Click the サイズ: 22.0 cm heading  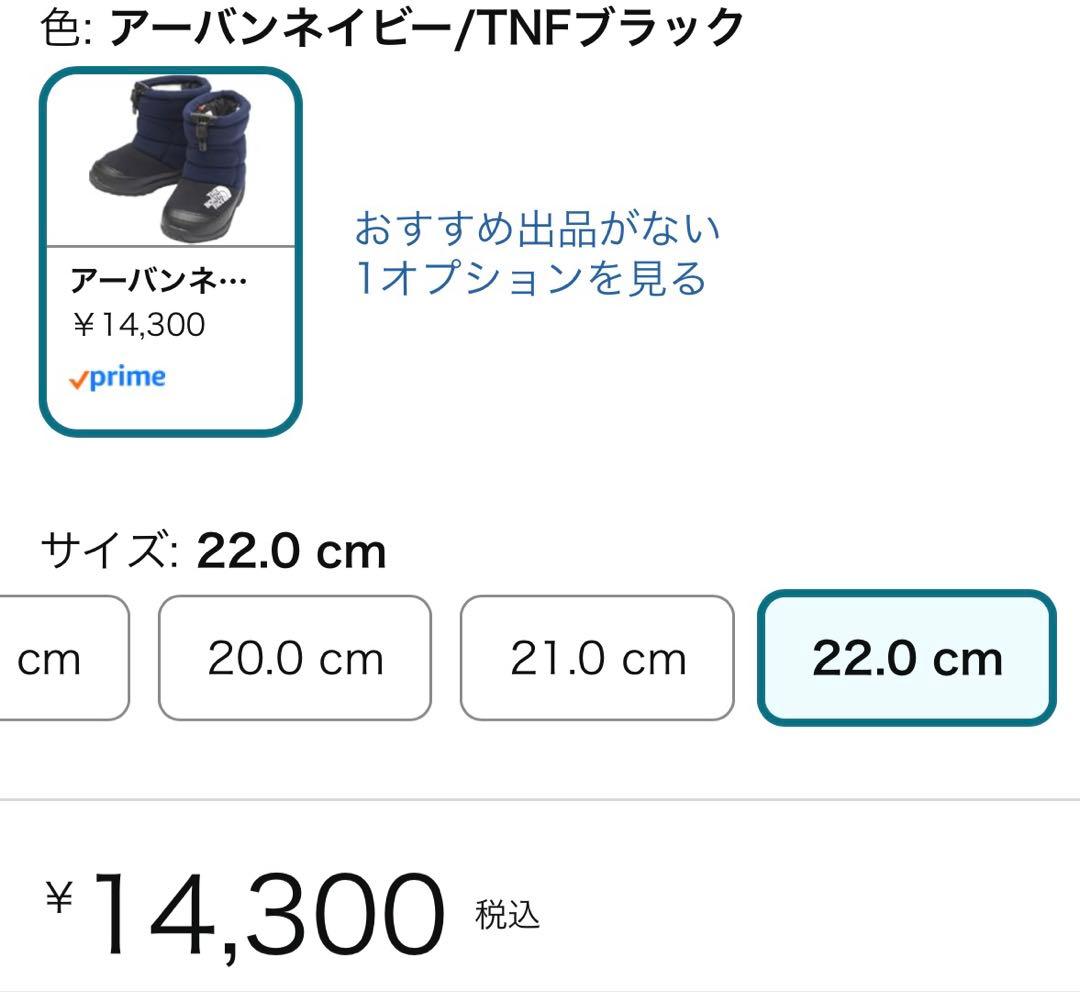click(x=212, y=548)
